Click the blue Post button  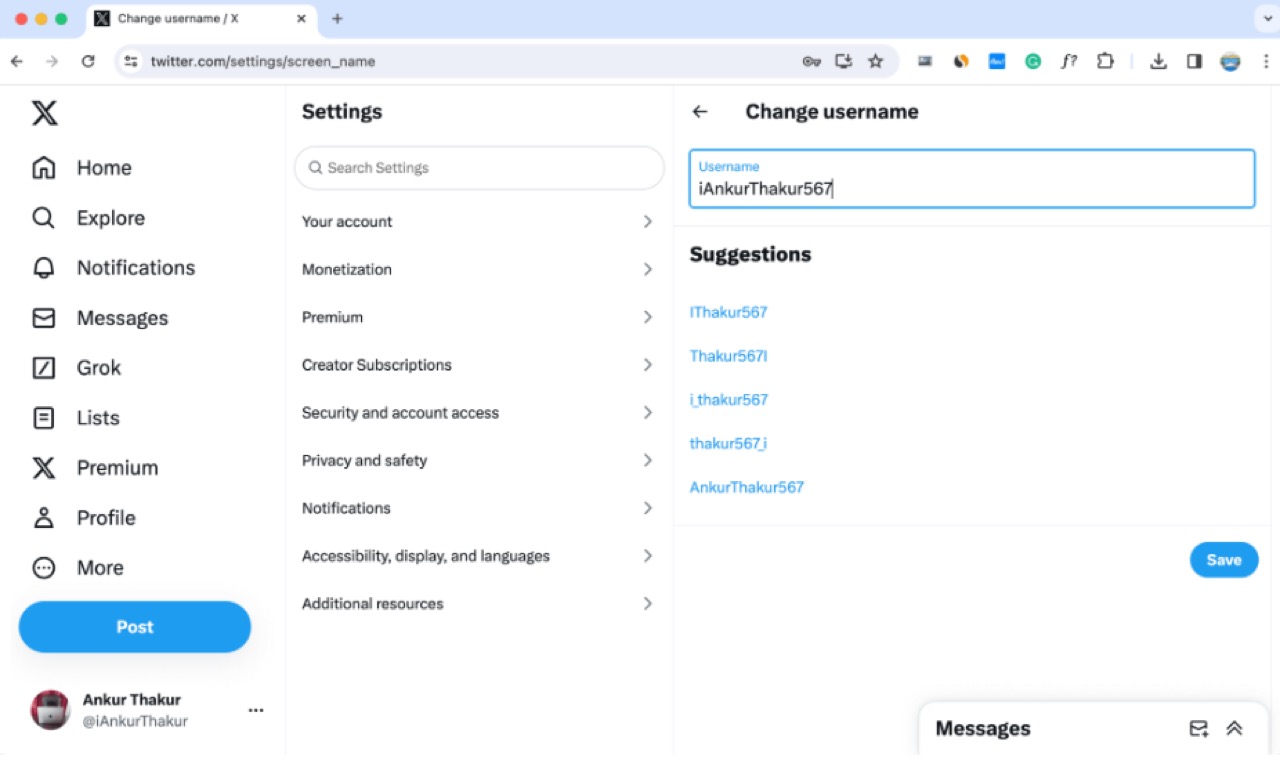pyautogui.click(x=135, y=627)
